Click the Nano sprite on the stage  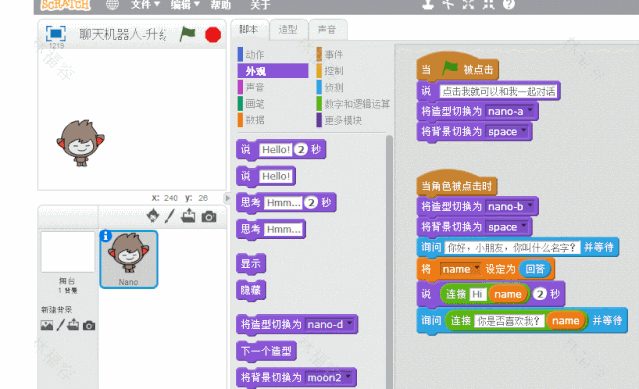tap(81, 143)
